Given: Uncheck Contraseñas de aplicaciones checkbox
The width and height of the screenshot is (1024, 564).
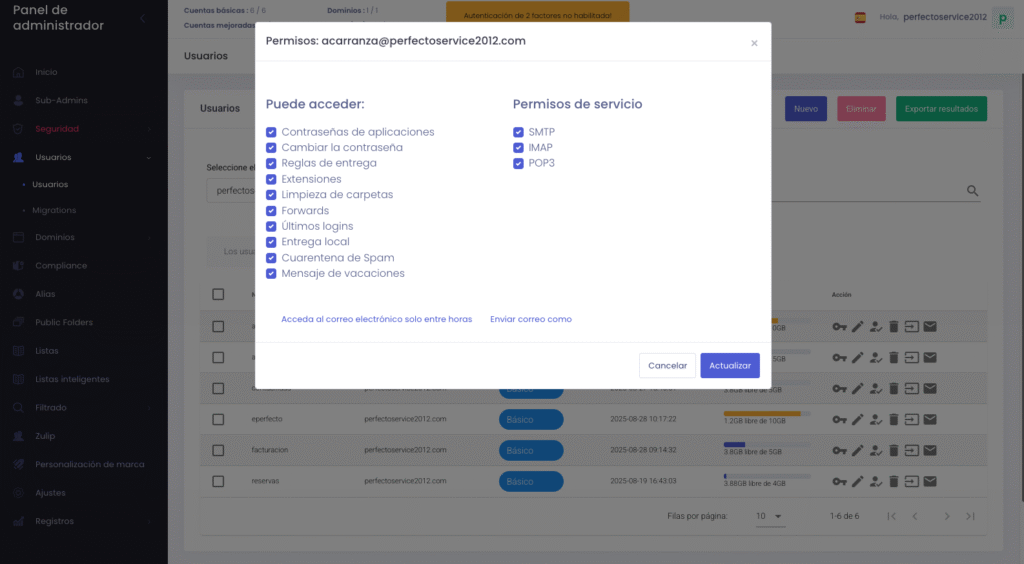Looking at the screenshot, I should (271, 132).
